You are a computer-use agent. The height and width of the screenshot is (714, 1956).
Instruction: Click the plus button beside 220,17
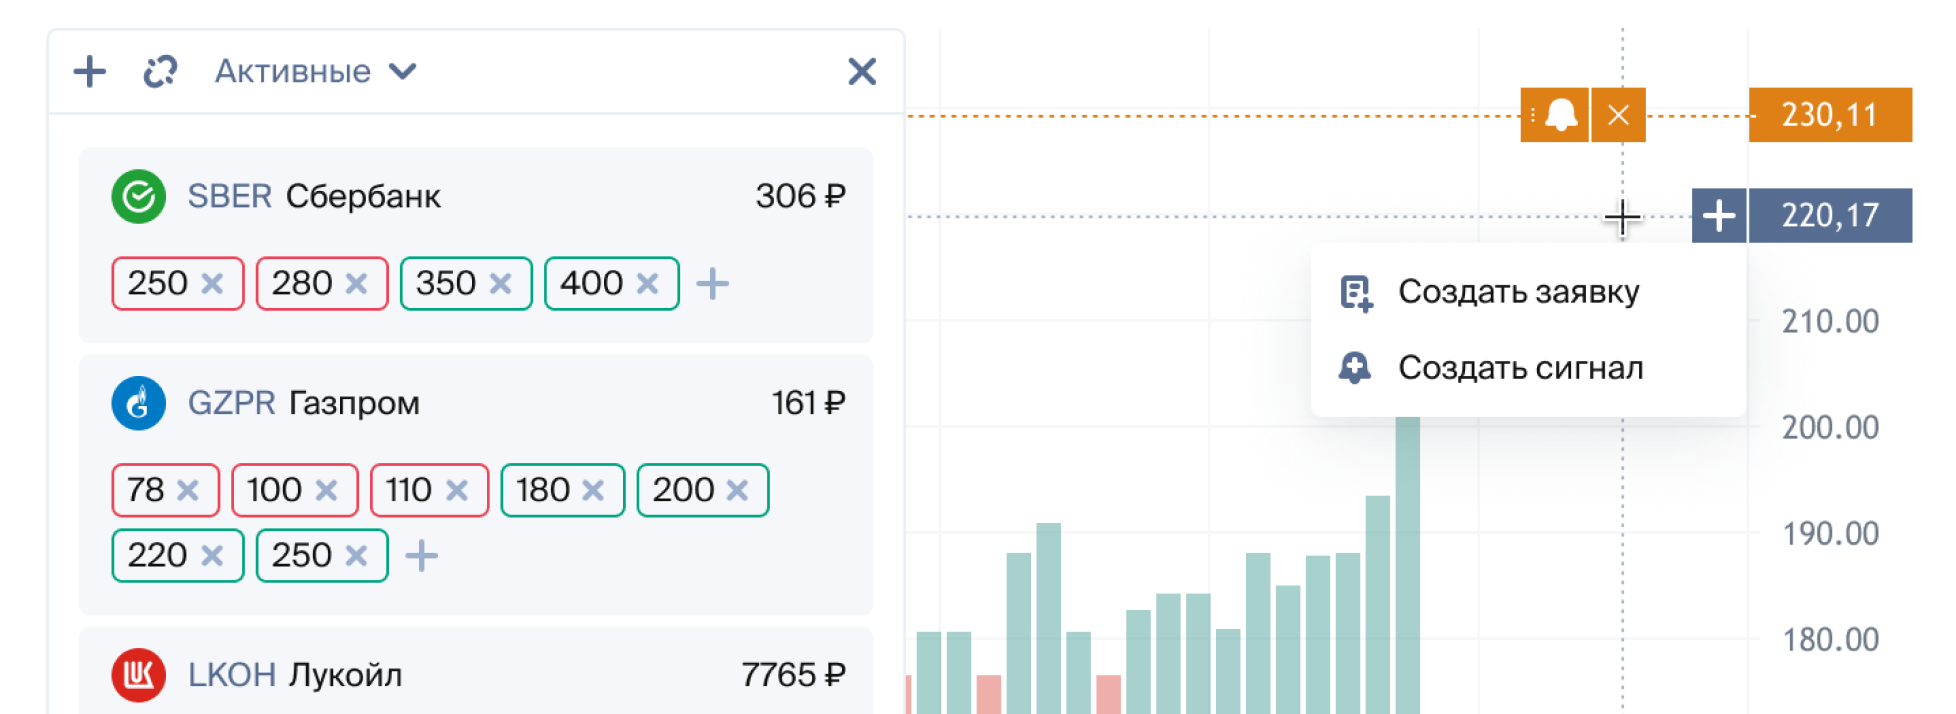(1719, 215)
